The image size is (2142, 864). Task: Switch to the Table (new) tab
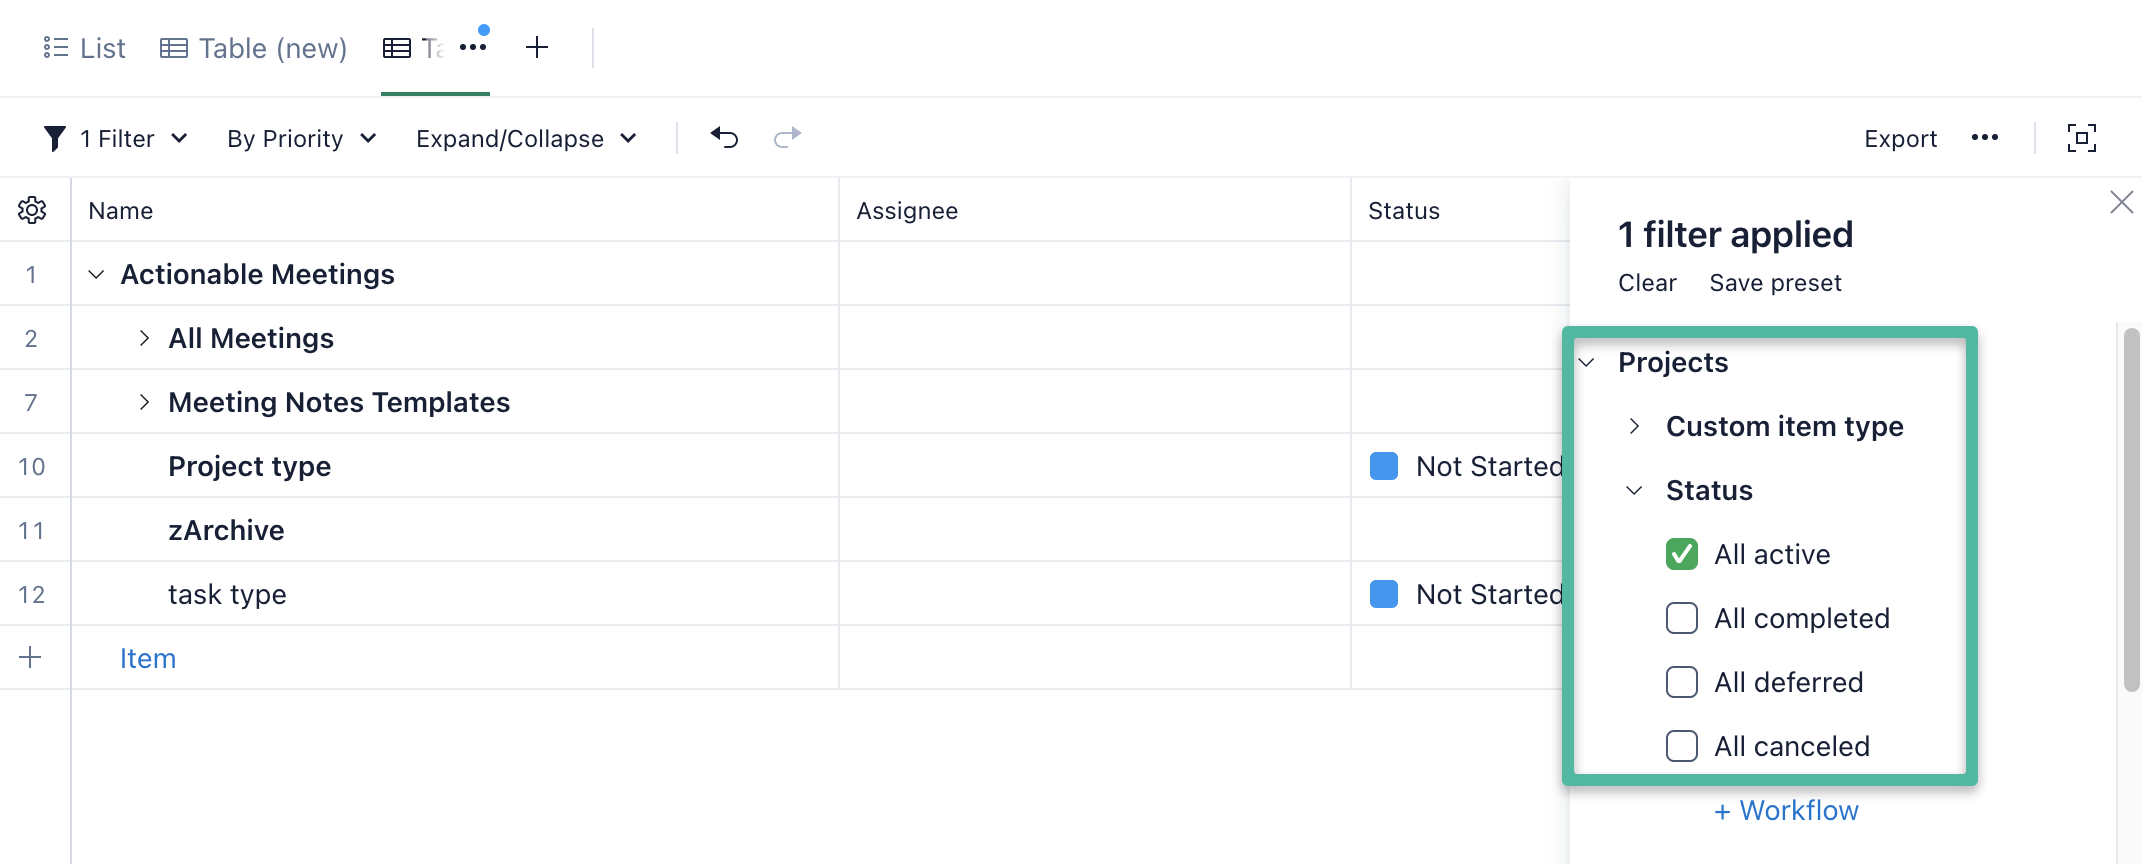point(254,48)
